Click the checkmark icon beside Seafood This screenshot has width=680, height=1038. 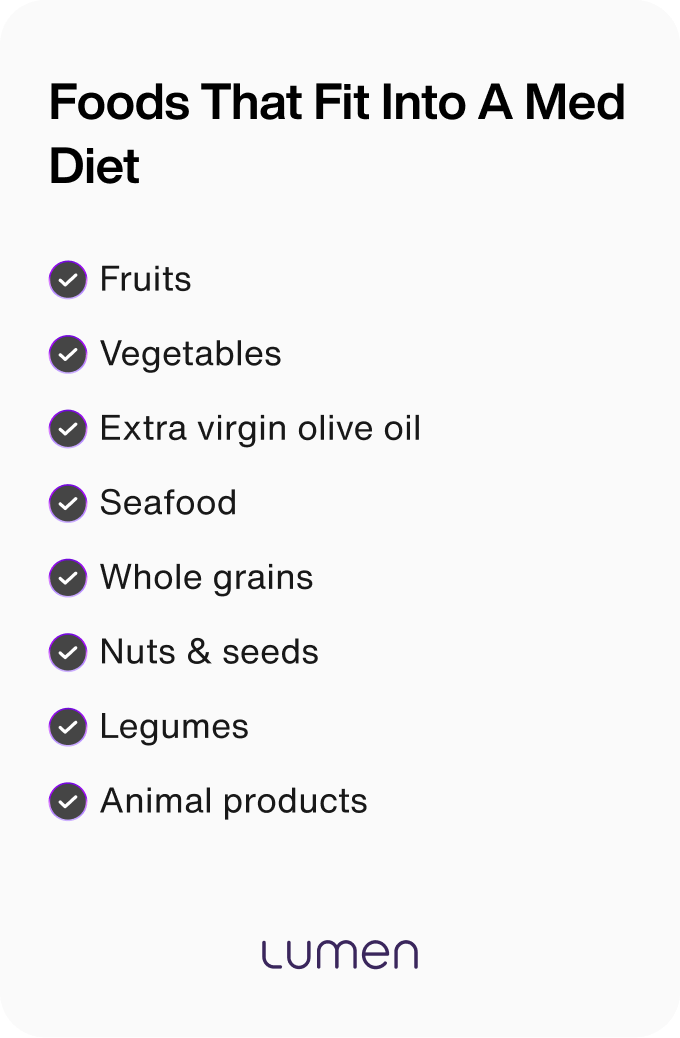pyautogui.click(x=68, y=503)
